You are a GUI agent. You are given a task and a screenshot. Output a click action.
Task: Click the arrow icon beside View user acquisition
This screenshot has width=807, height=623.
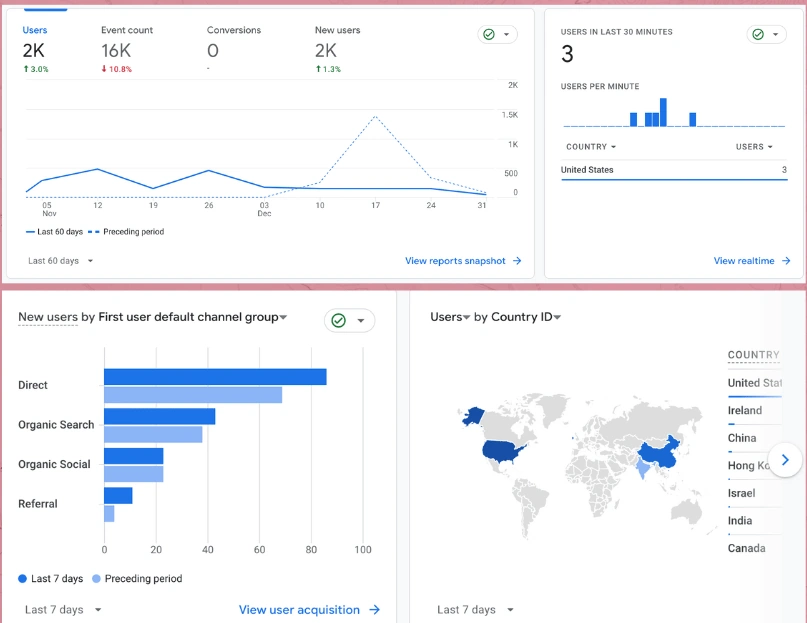(375, 609)
